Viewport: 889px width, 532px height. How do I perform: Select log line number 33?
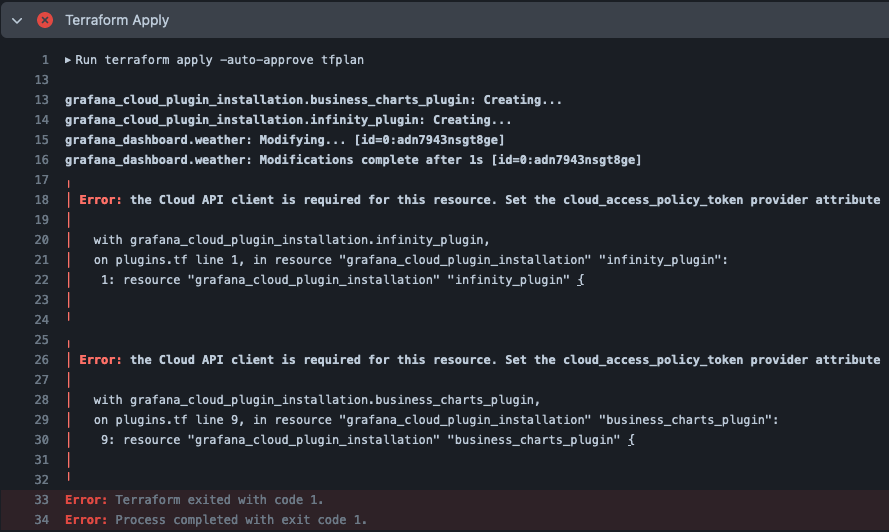point(42,500)
